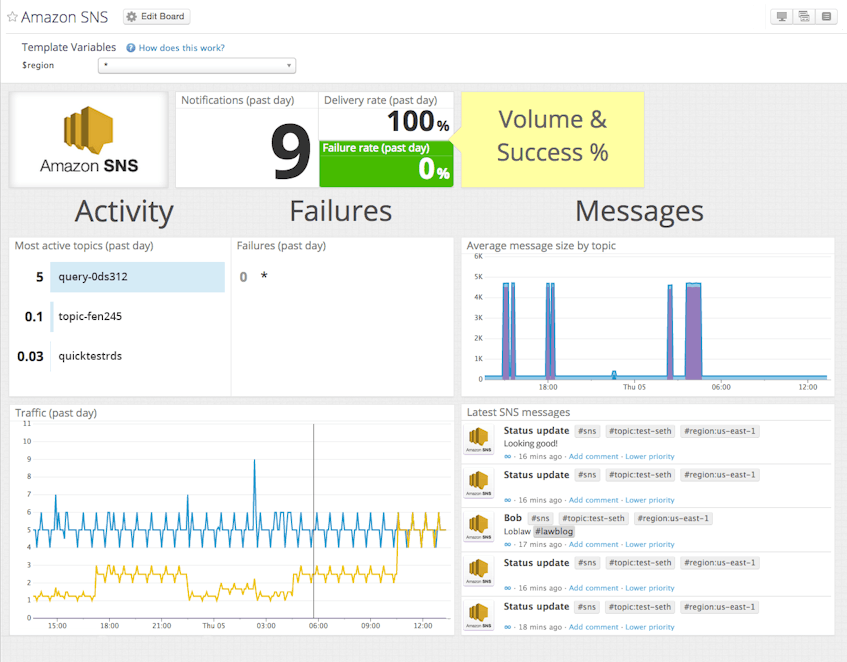The width and height of the screenshot is (847, 662).
Task: Switch to TV monitor display mode icon
Action: [781, 17]
